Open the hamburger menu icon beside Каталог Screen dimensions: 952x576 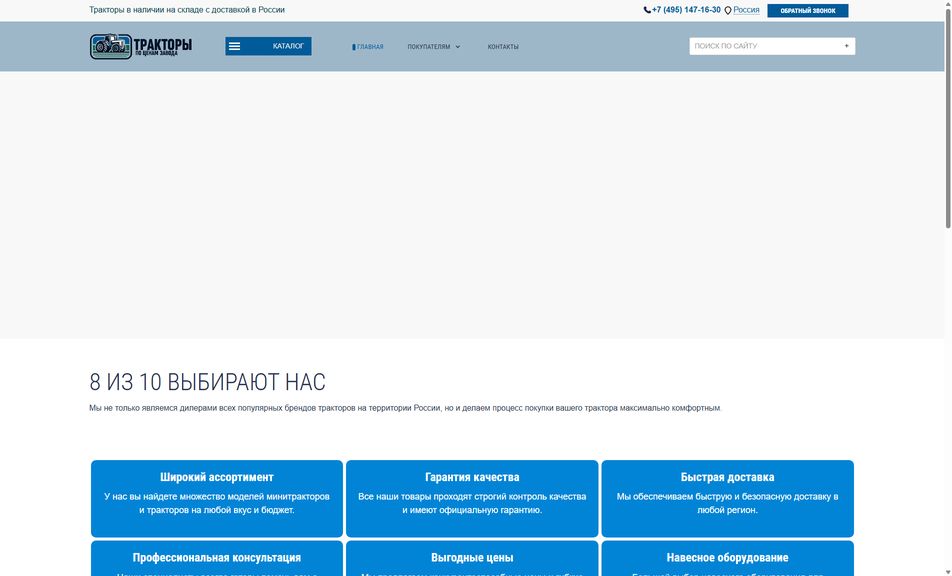[234, 46]
